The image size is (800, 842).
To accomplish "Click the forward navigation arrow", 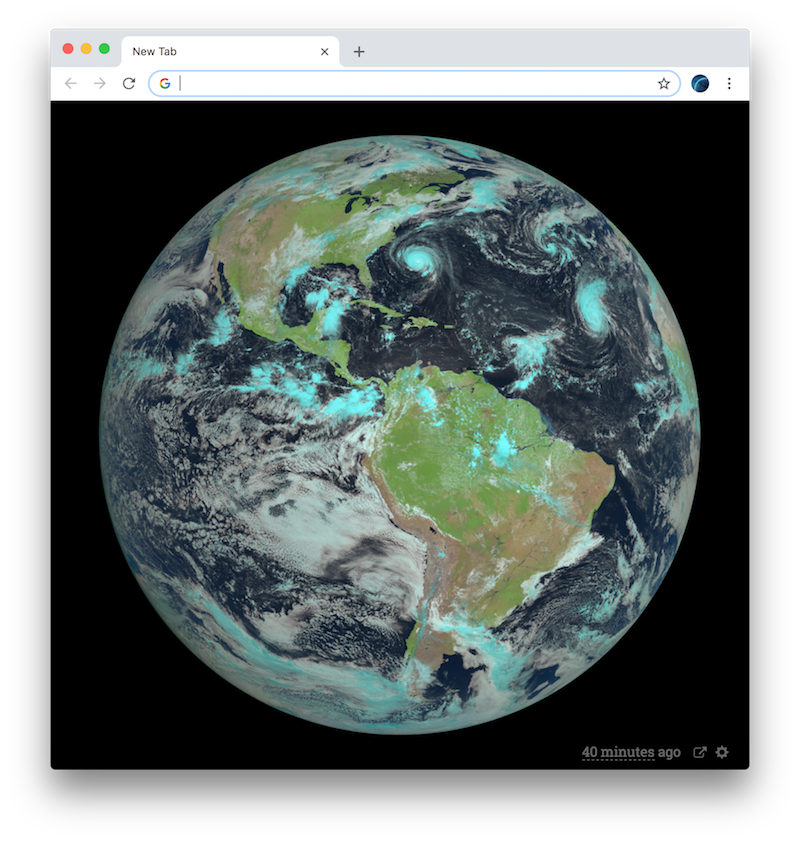I will click(100, 83).
